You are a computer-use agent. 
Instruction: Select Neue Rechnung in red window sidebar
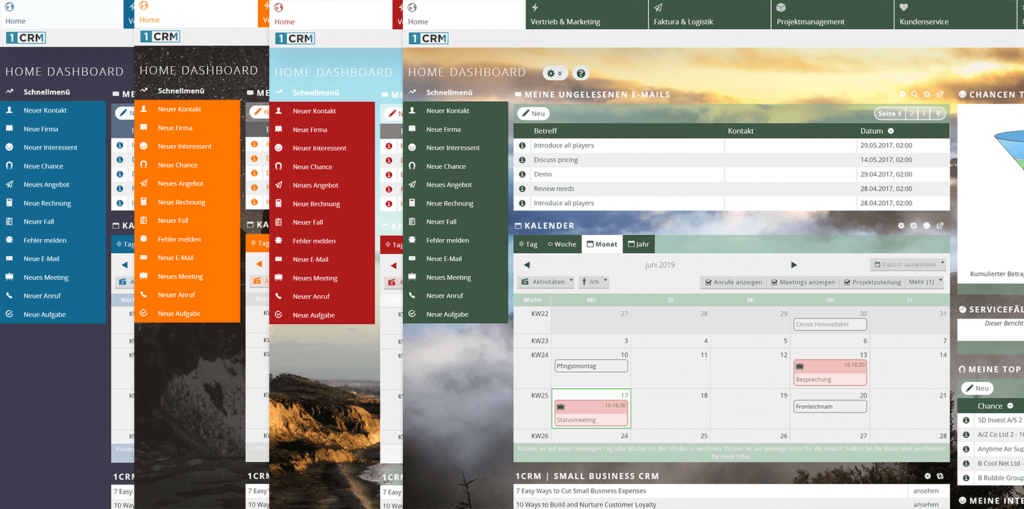(x=321, y=204)
